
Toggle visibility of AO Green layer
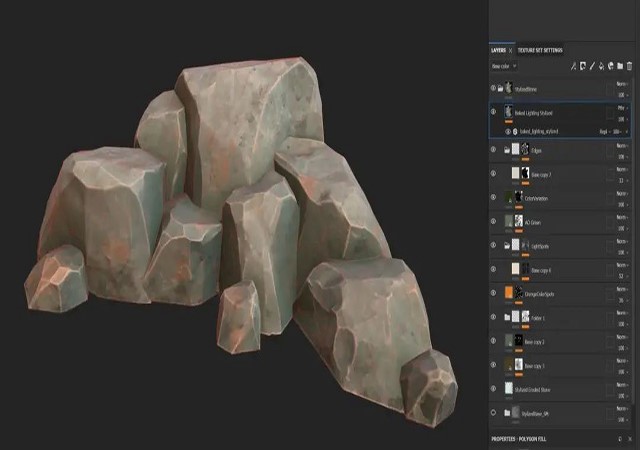coord(494,222)
